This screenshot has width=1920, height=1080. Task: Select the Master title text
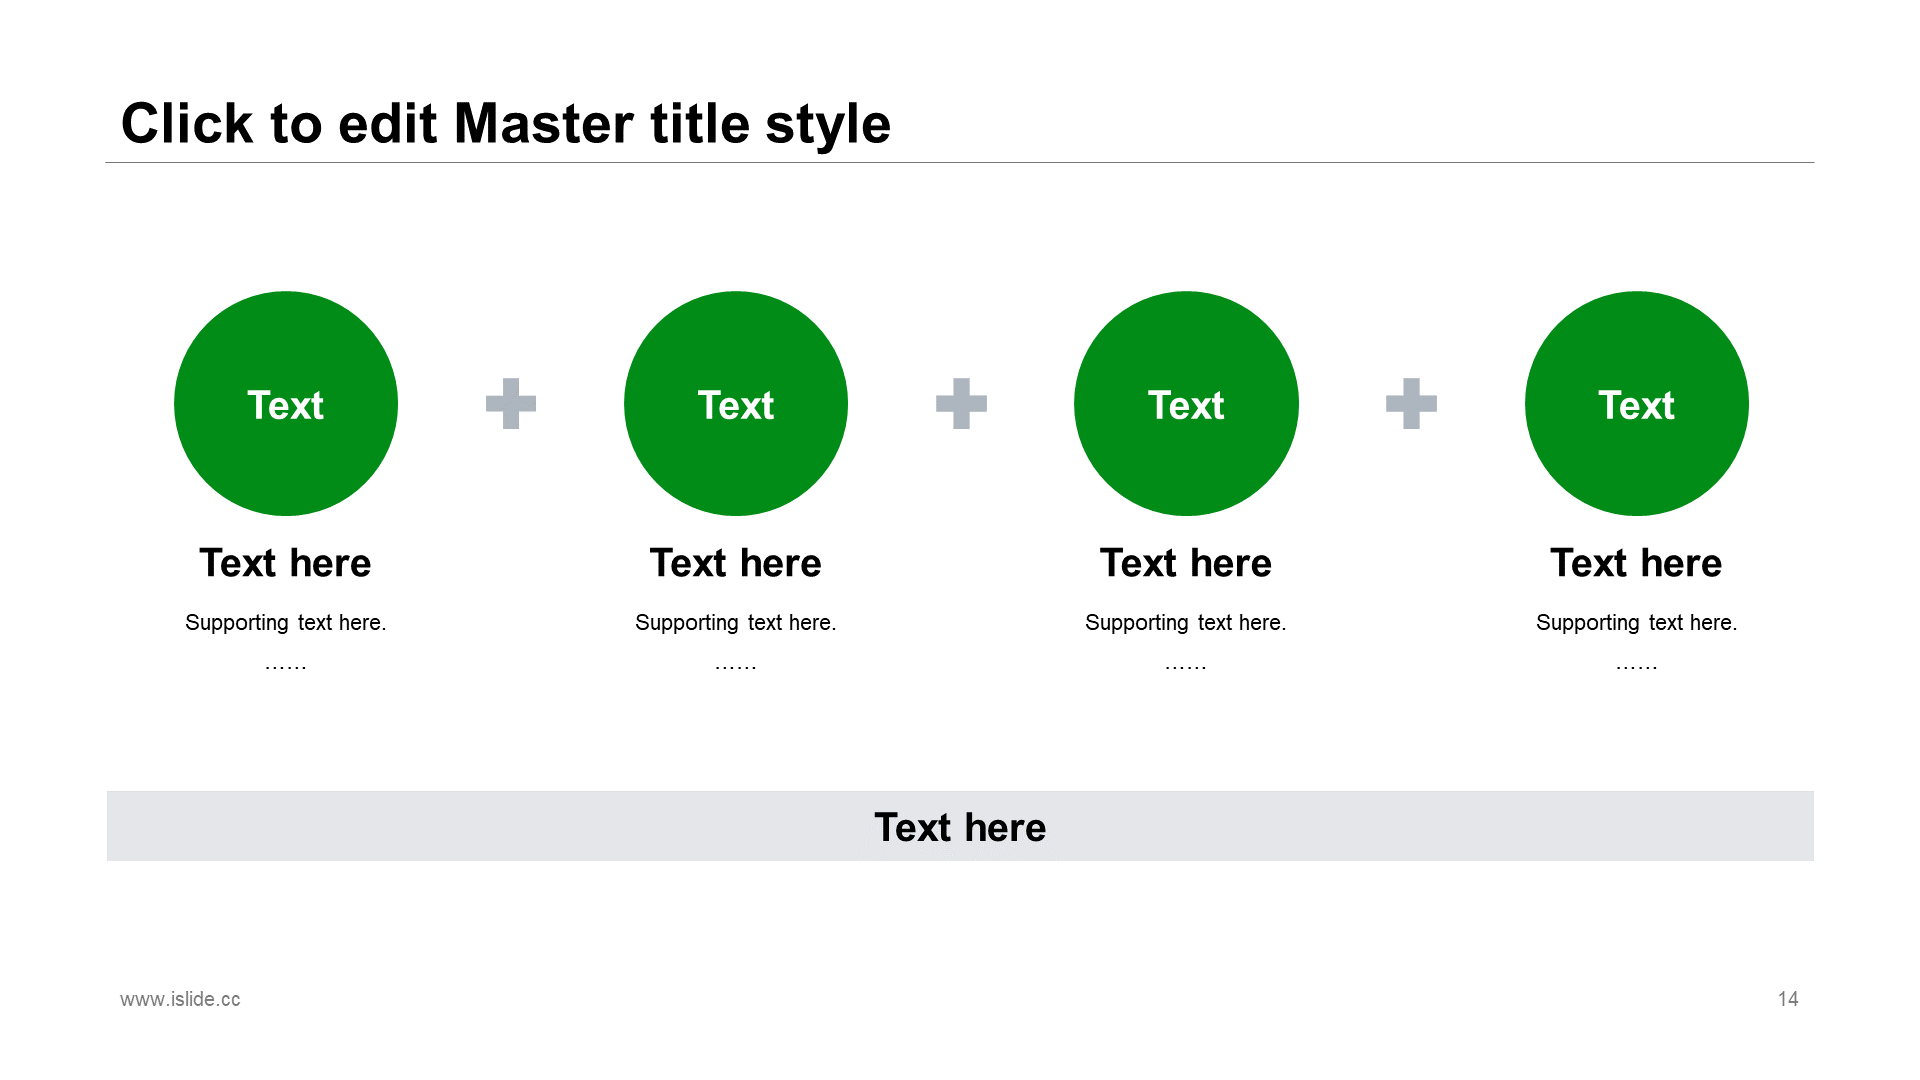[x=505, y=124]
